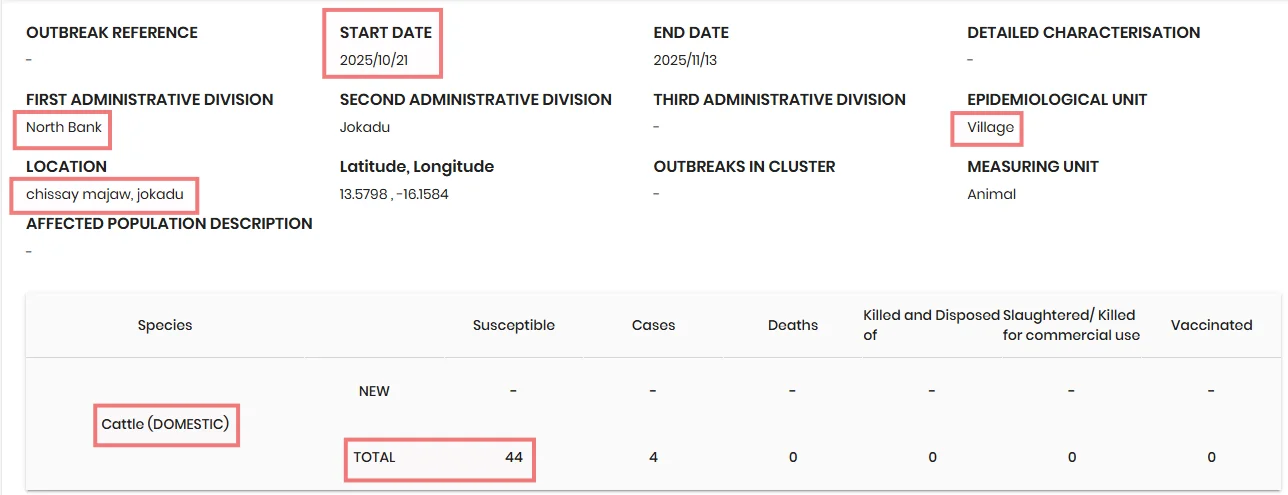
Task: Select the Cases column header
Action: tap(653, 325)
